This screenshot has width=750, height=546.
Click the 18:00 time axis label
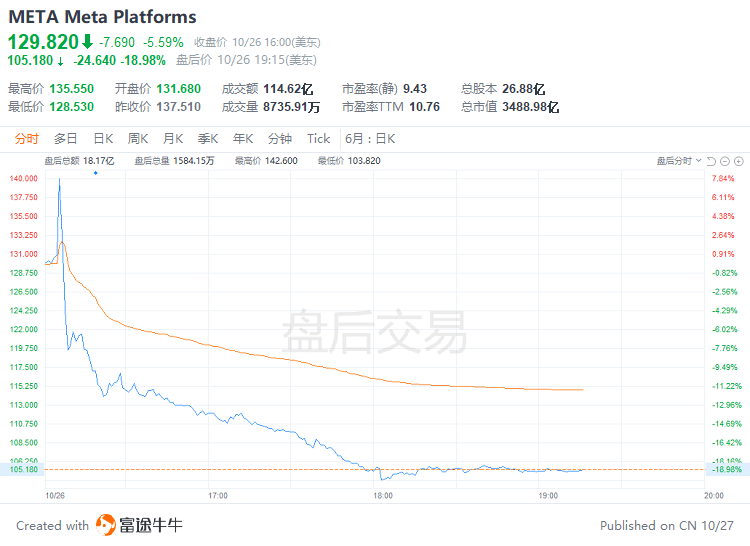click(x=383, y=495)
